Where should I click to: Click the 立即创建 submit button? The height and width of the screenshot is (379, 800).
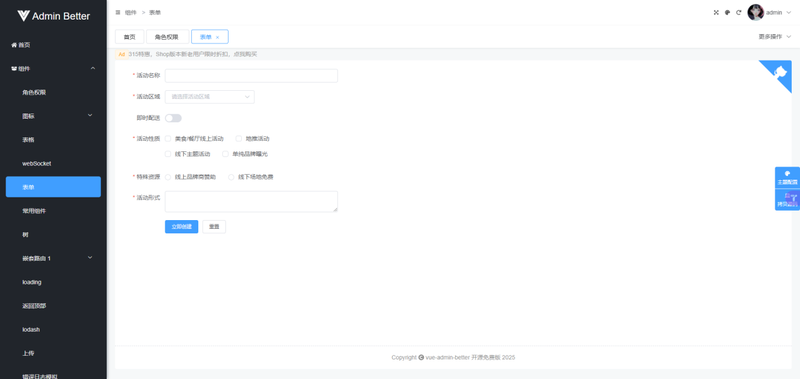(181, 226)
